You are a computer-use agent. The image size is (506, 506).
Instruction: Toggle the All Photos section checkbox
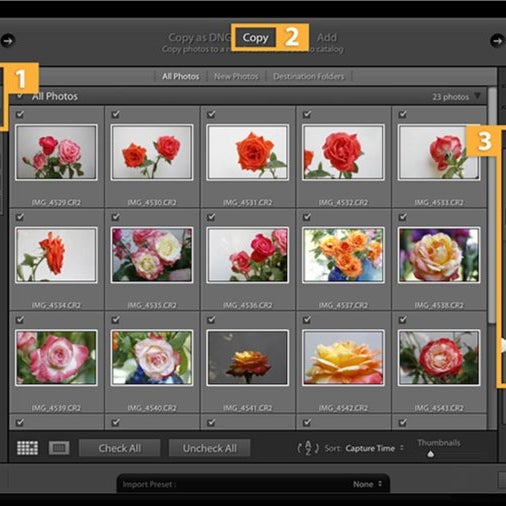pyautogui.click(x=20, y=96)
